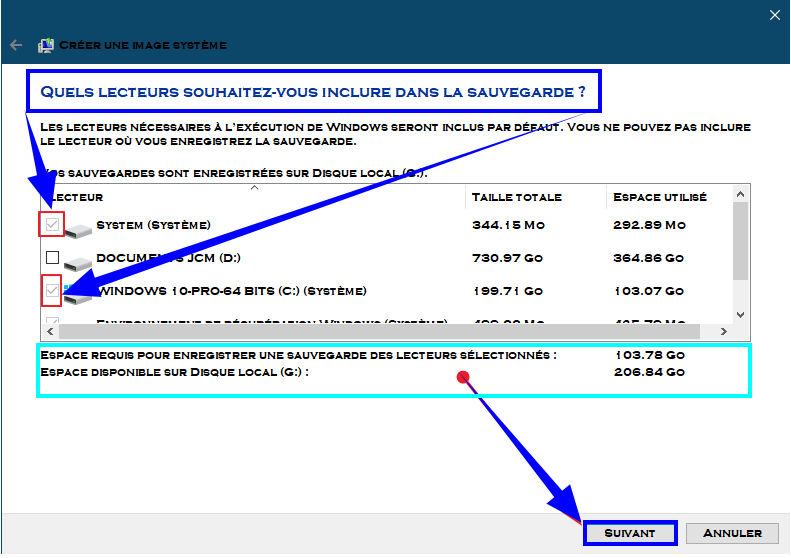Toggle the Windows 10-Pro-64 bits (C:) checkbox
This screenshot has height=558, width=791.
click(x=52, y=291)
